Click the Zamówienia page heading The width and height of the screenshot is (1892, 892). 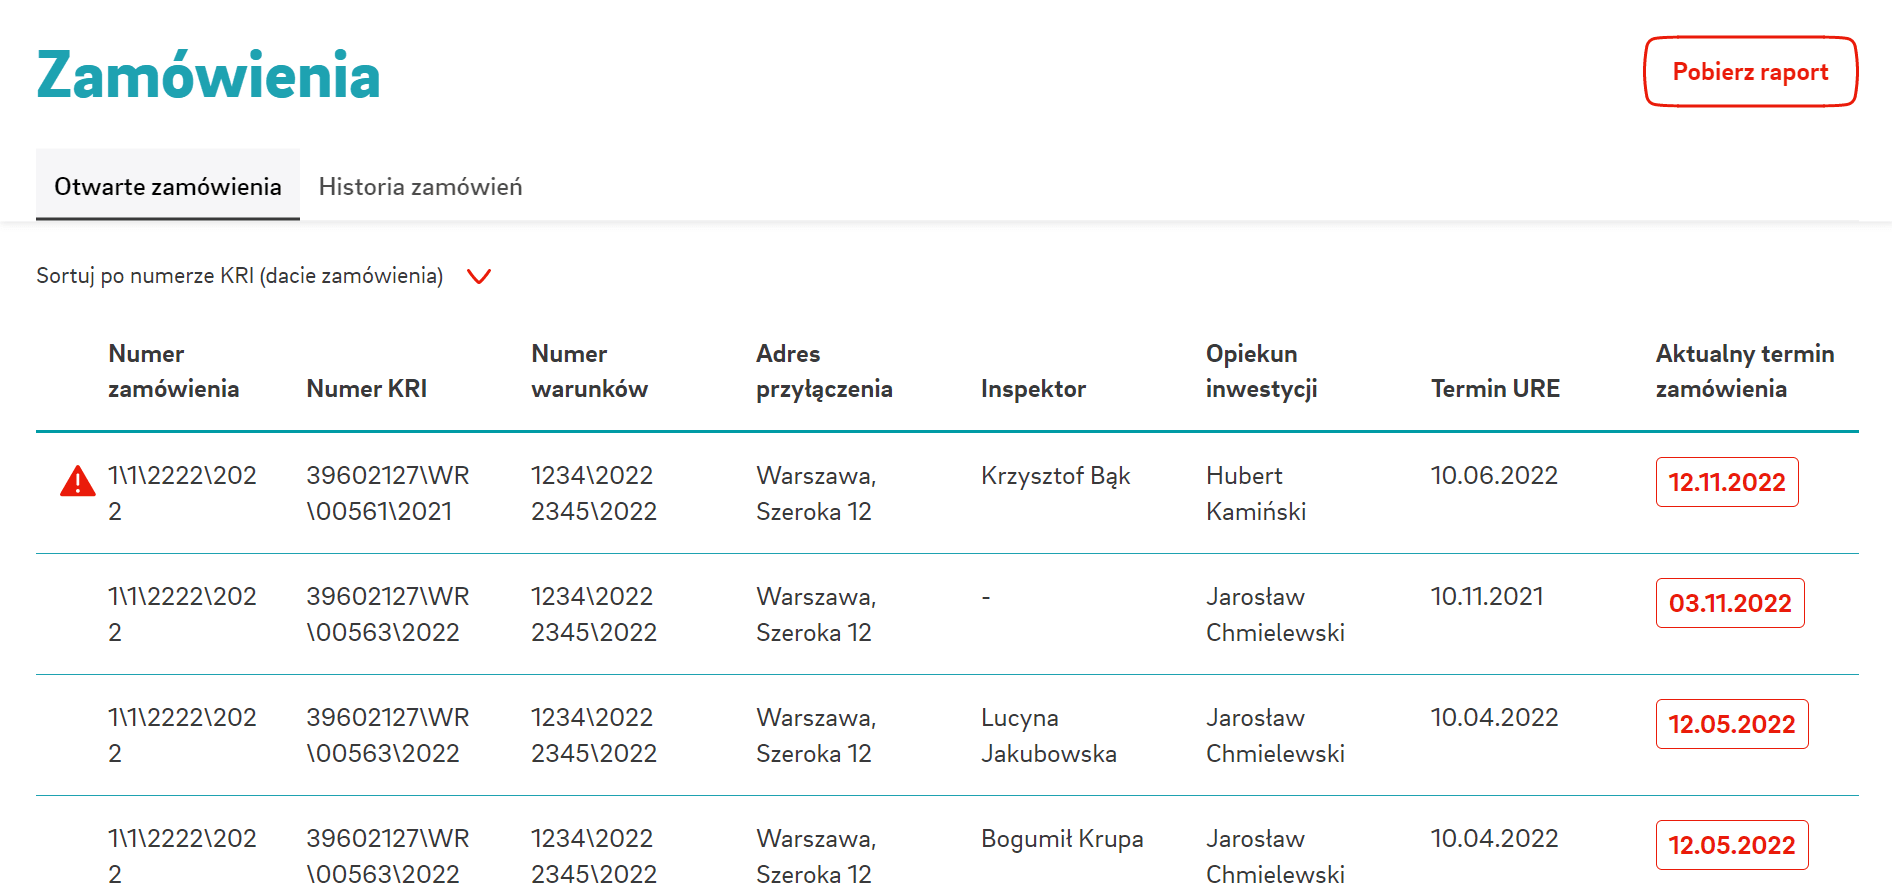tap(208, 76)
